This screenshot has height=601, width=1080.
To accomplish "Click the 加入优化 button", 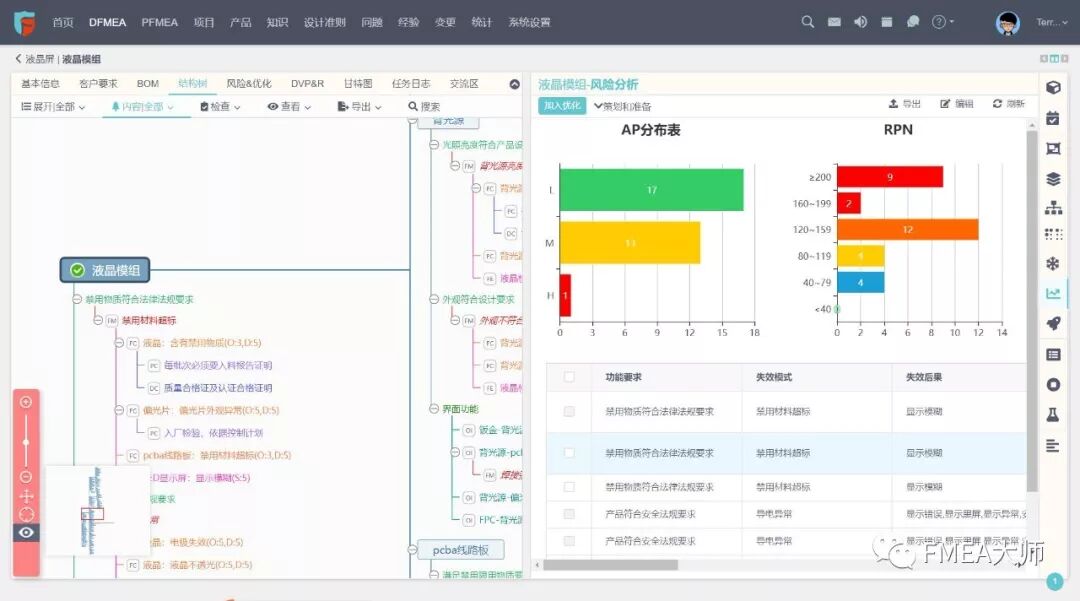I will pos(562,106).
